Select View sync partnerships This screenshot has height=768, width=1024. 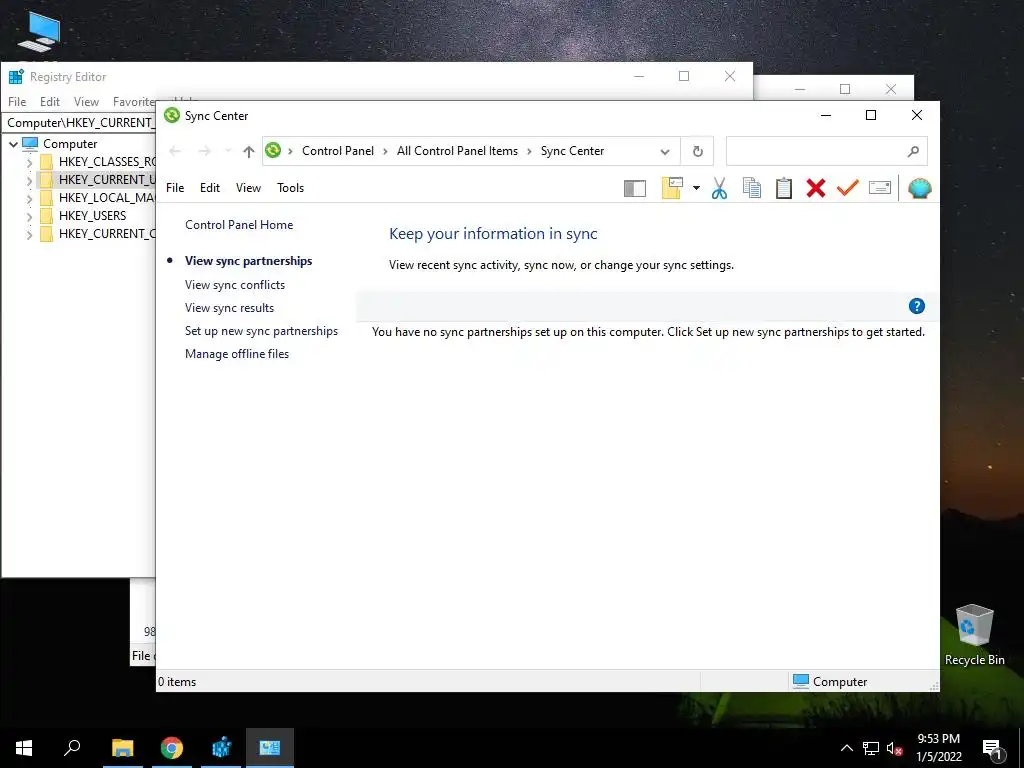point(248,261)
